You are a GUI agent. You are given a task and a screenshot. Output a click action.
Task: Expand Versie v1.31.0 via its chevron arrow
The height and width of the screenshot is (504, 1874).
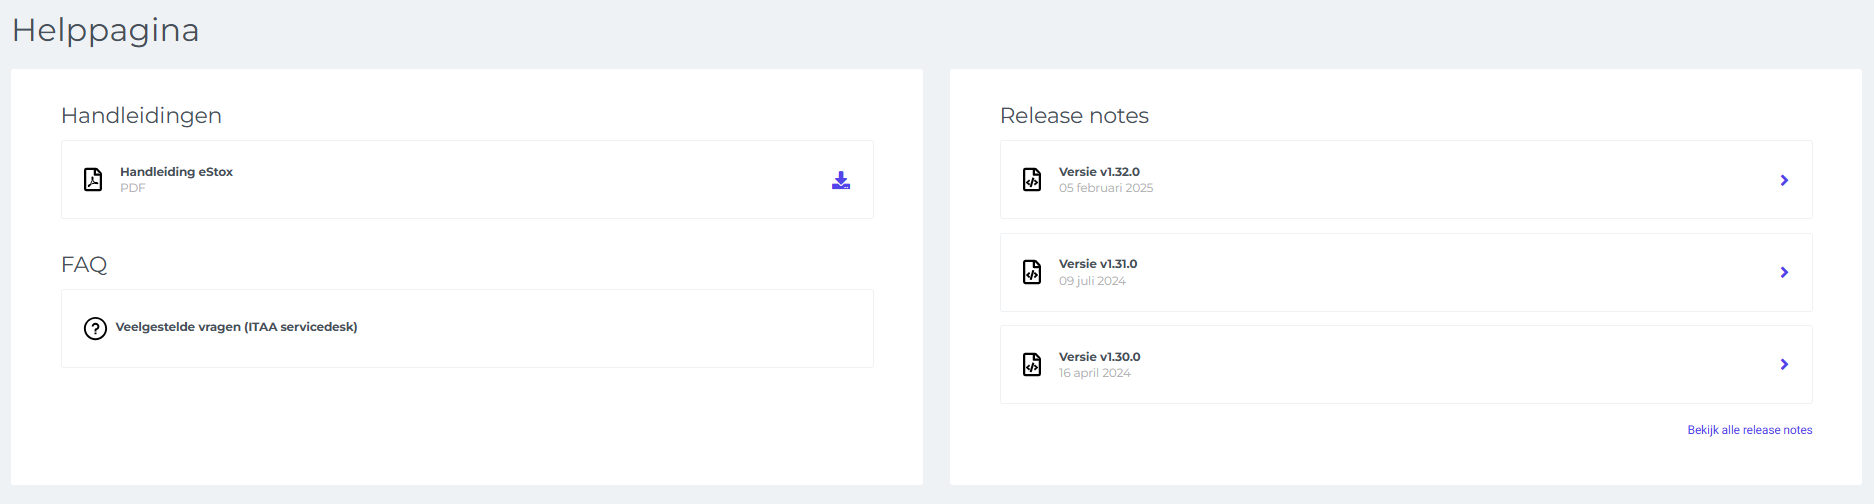click(1784, 272)
